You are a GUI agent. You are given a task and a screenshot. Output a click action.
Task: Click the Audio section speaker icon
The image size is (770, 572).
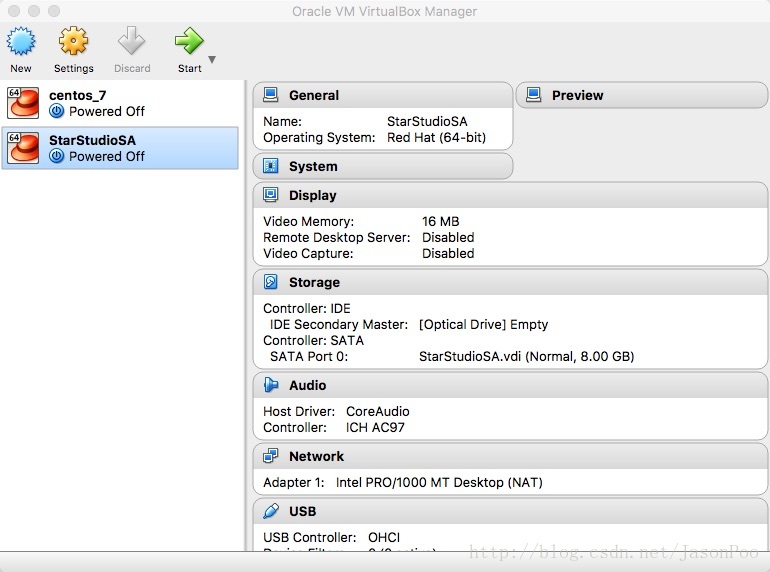(x=271, y=385)
